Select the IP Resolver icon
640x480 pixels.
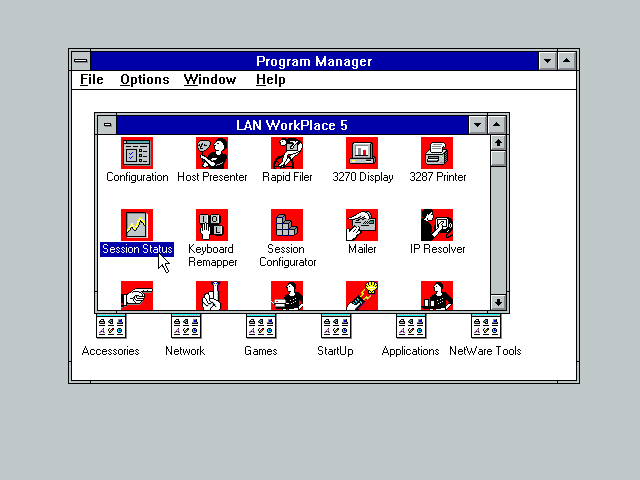pyautogui.click(x=437, y=225)
